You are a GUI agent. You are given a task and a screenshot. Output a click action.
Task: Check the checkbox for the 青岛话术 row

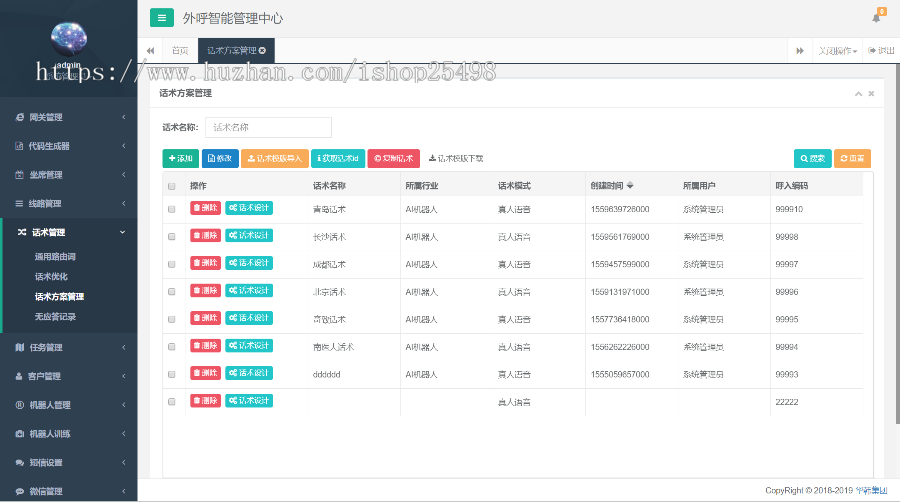click(171, 209)
